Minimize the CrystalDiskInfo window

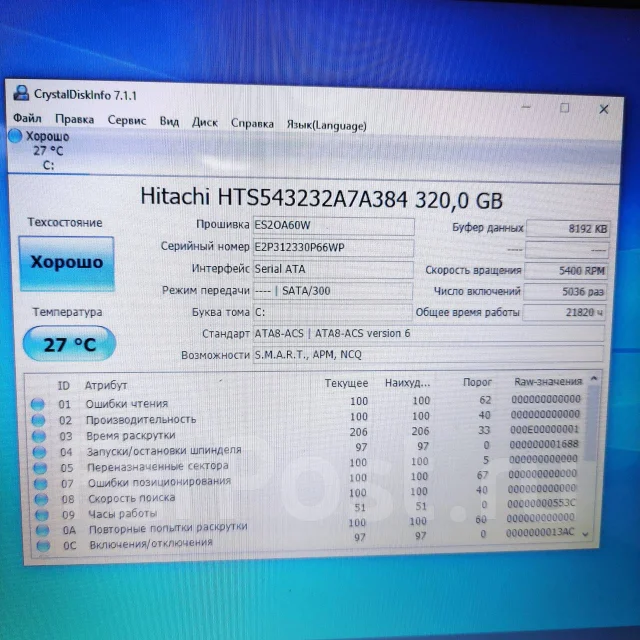point(526,107)
